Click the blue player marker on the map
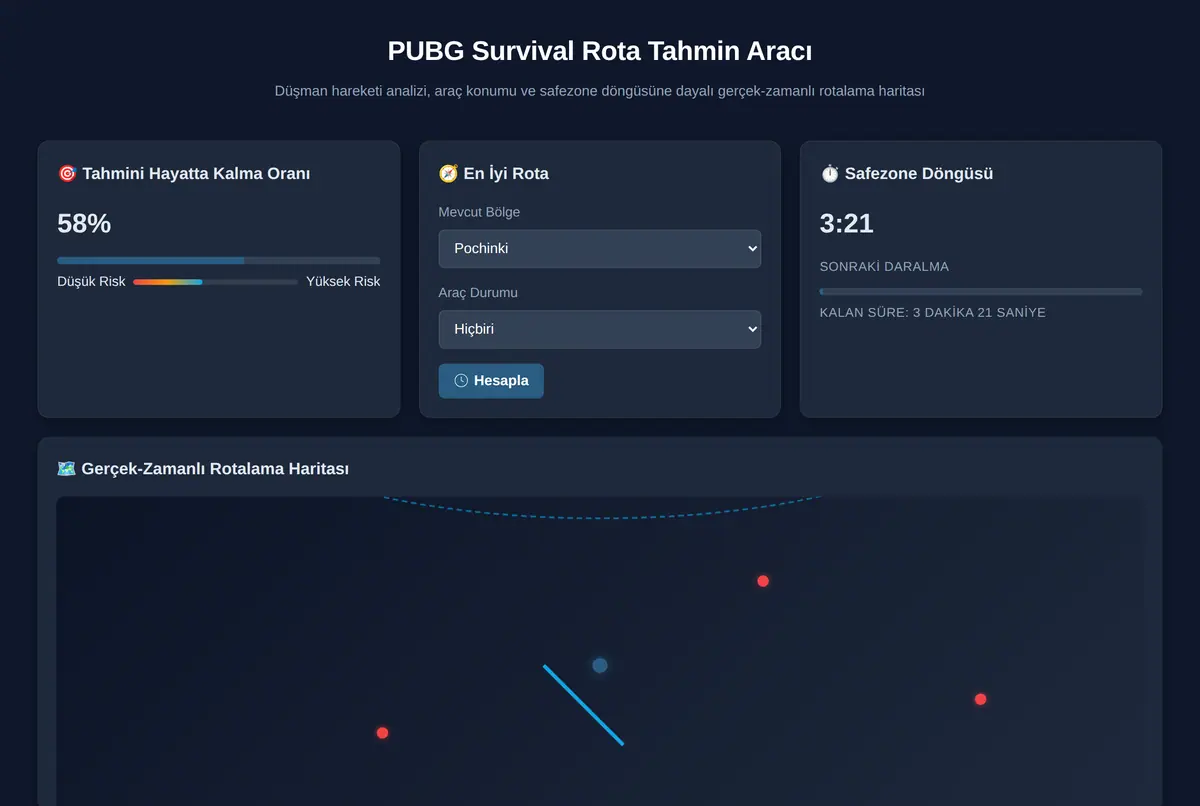Viewport: 1200px width, 806px height. 600,665
